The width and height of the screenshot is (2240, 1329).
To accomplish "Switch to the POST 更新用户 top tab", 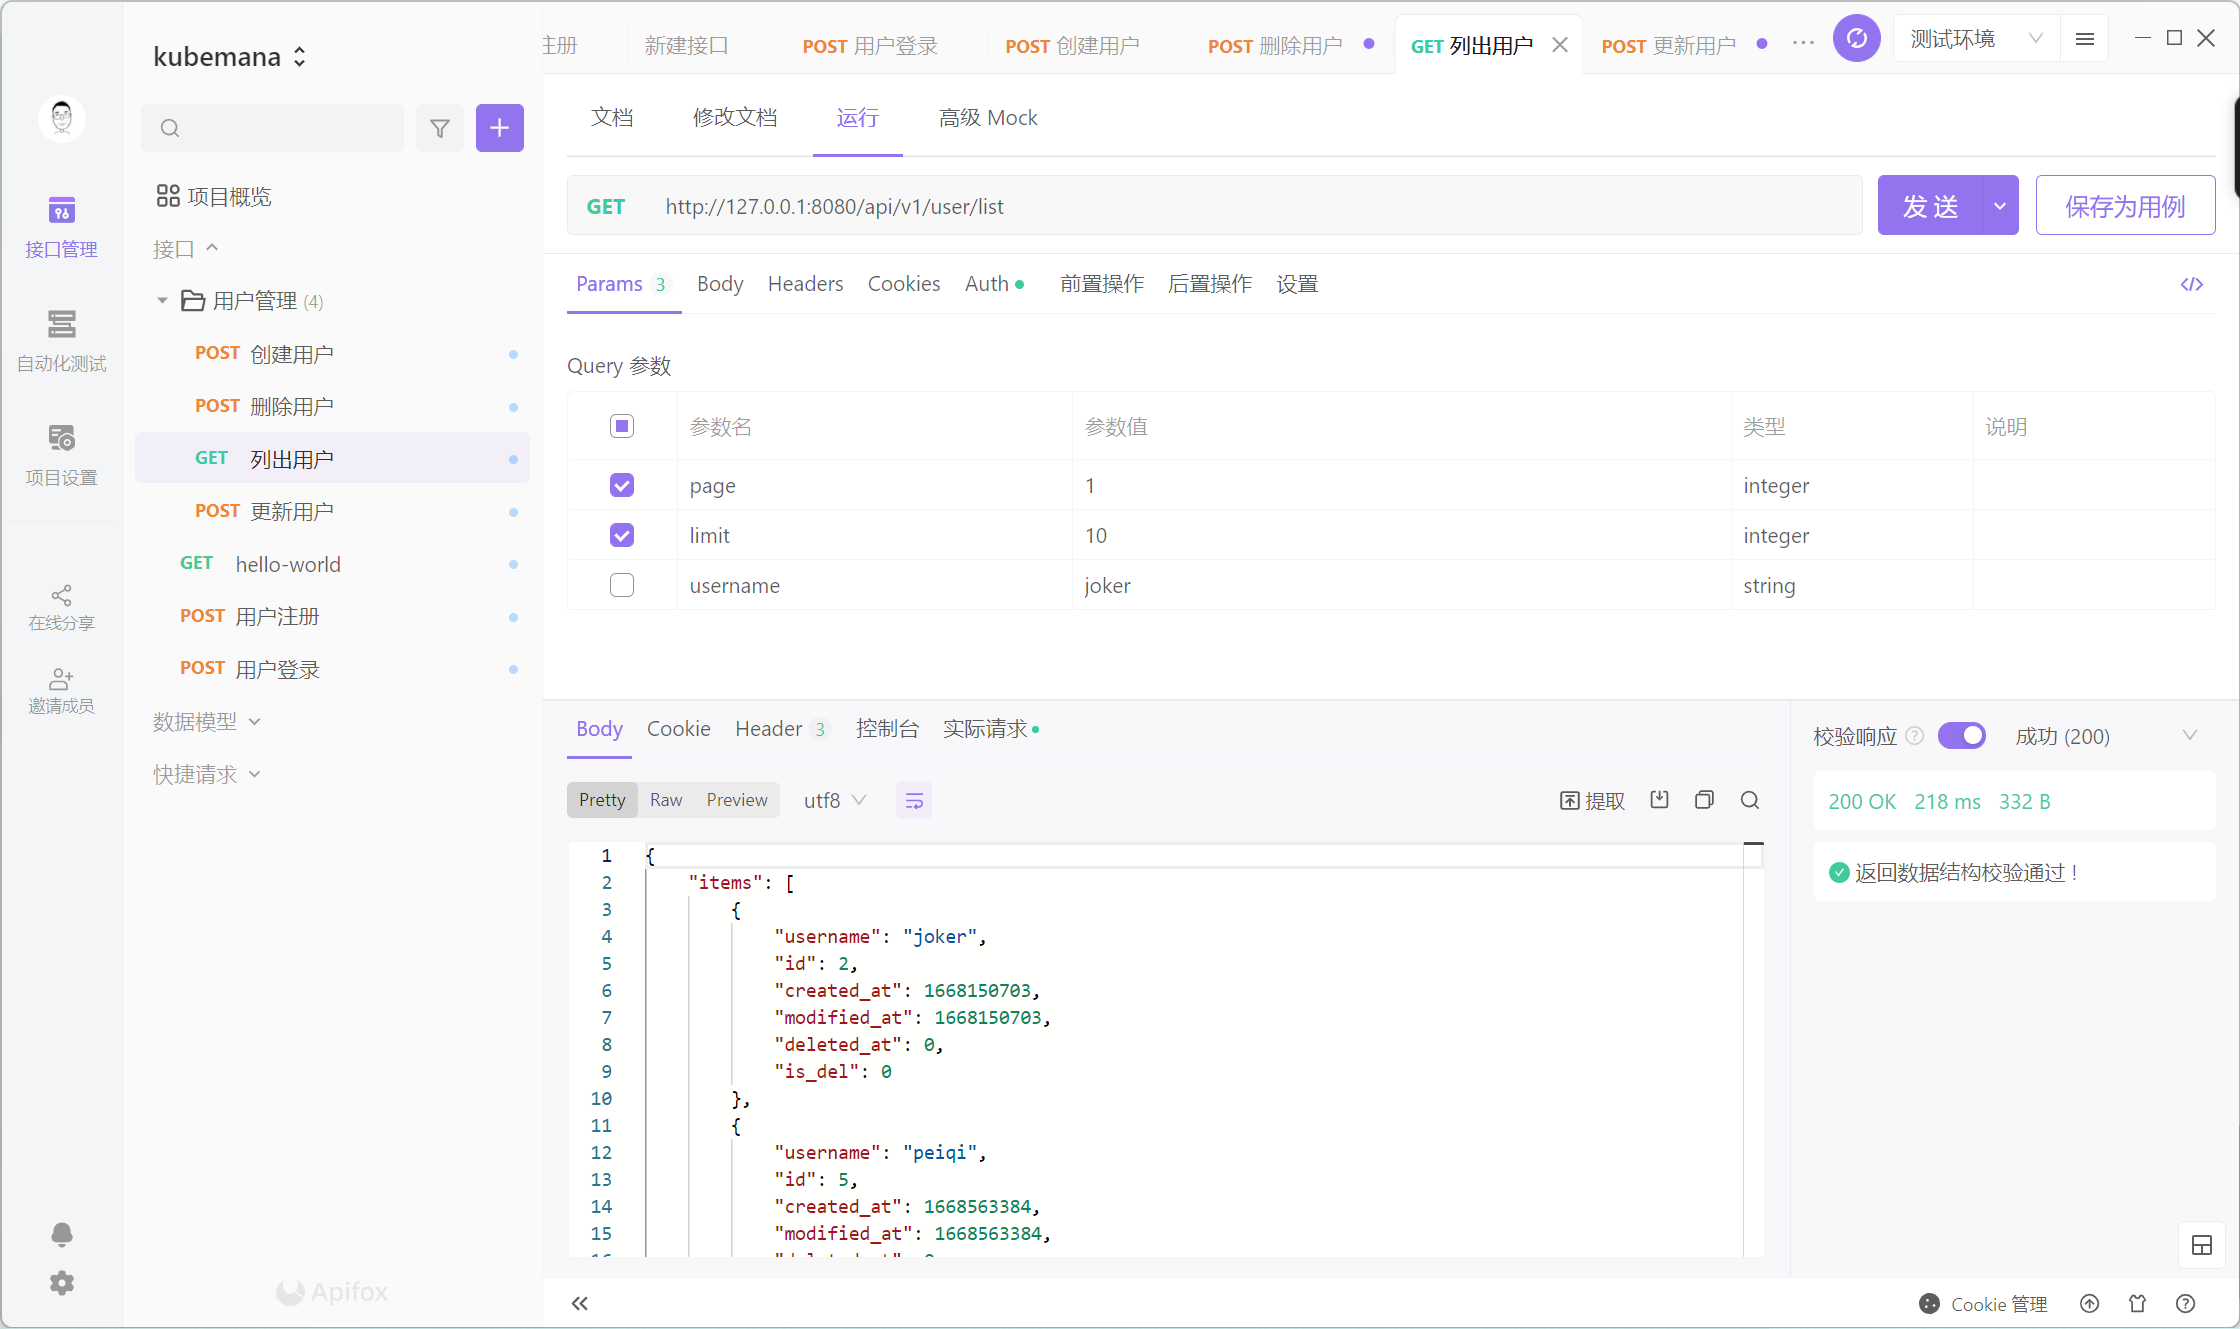I will click(x=1668, y=46).
